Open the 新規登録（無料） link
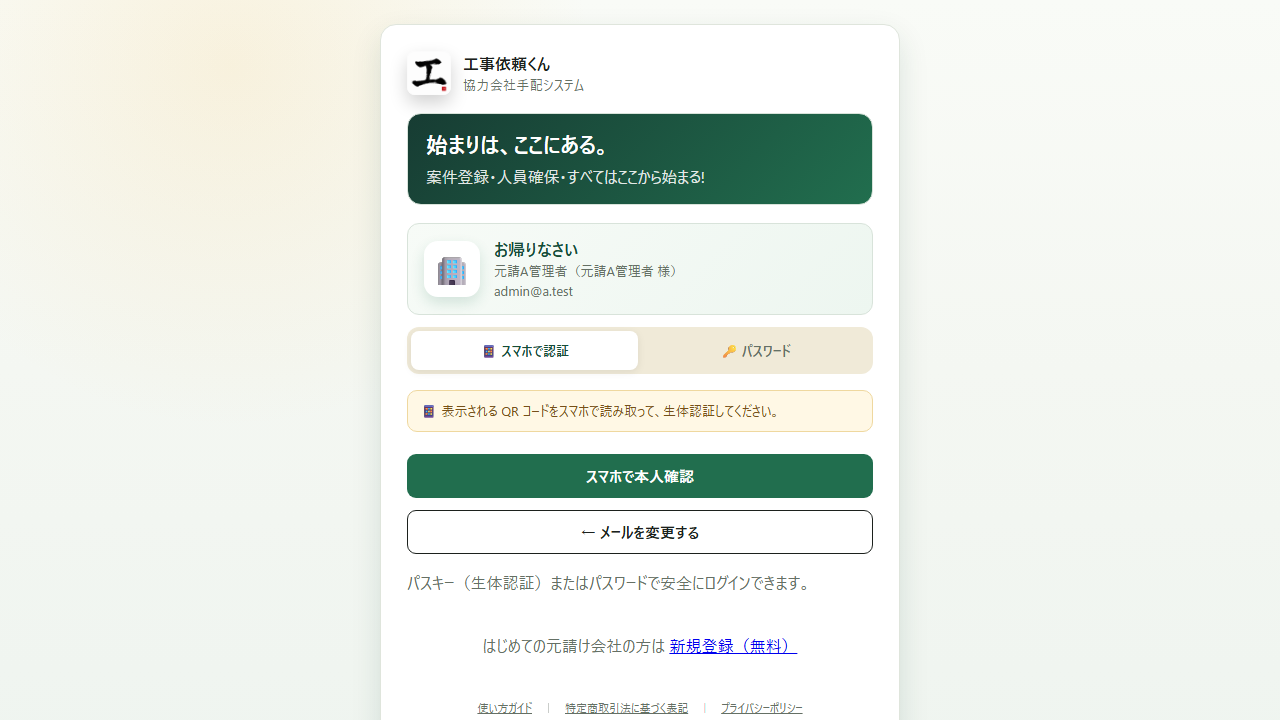Screen dimensions: 1280x720 [733, 646]
